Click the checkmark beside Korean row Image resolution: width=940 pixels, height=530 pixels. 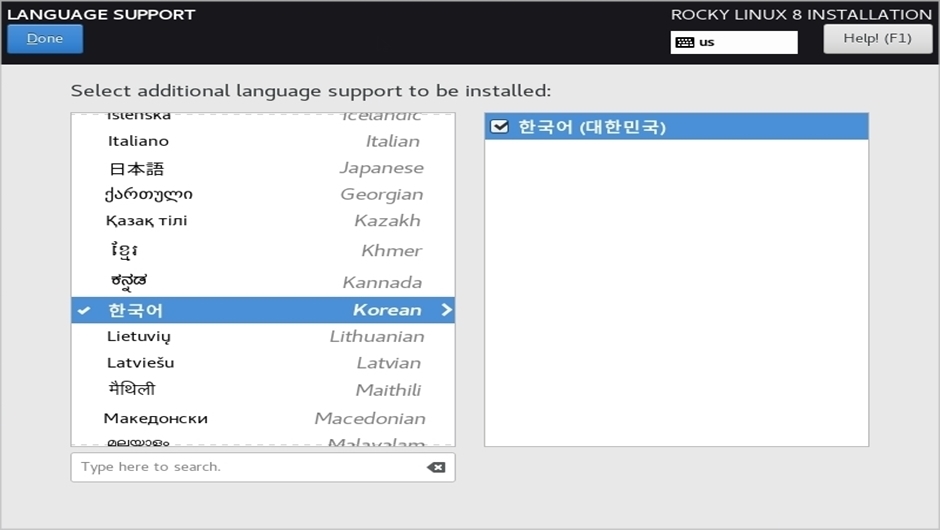coord(85,311)
